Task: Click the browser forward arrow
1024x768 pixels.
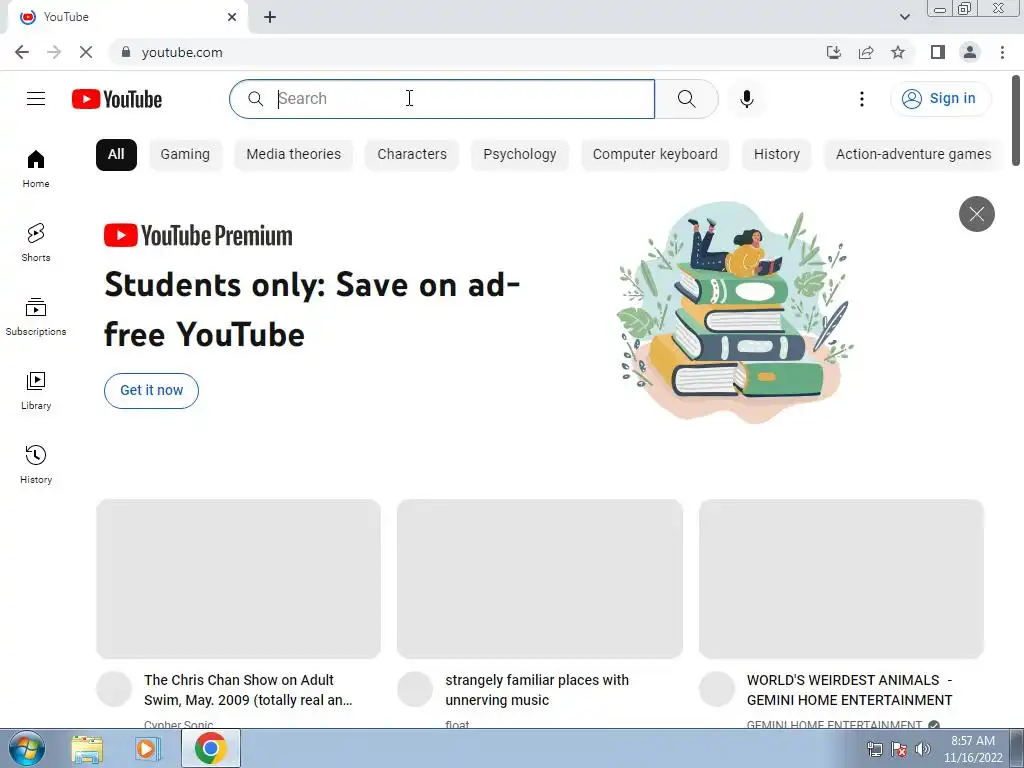Action: click(54, 52)
